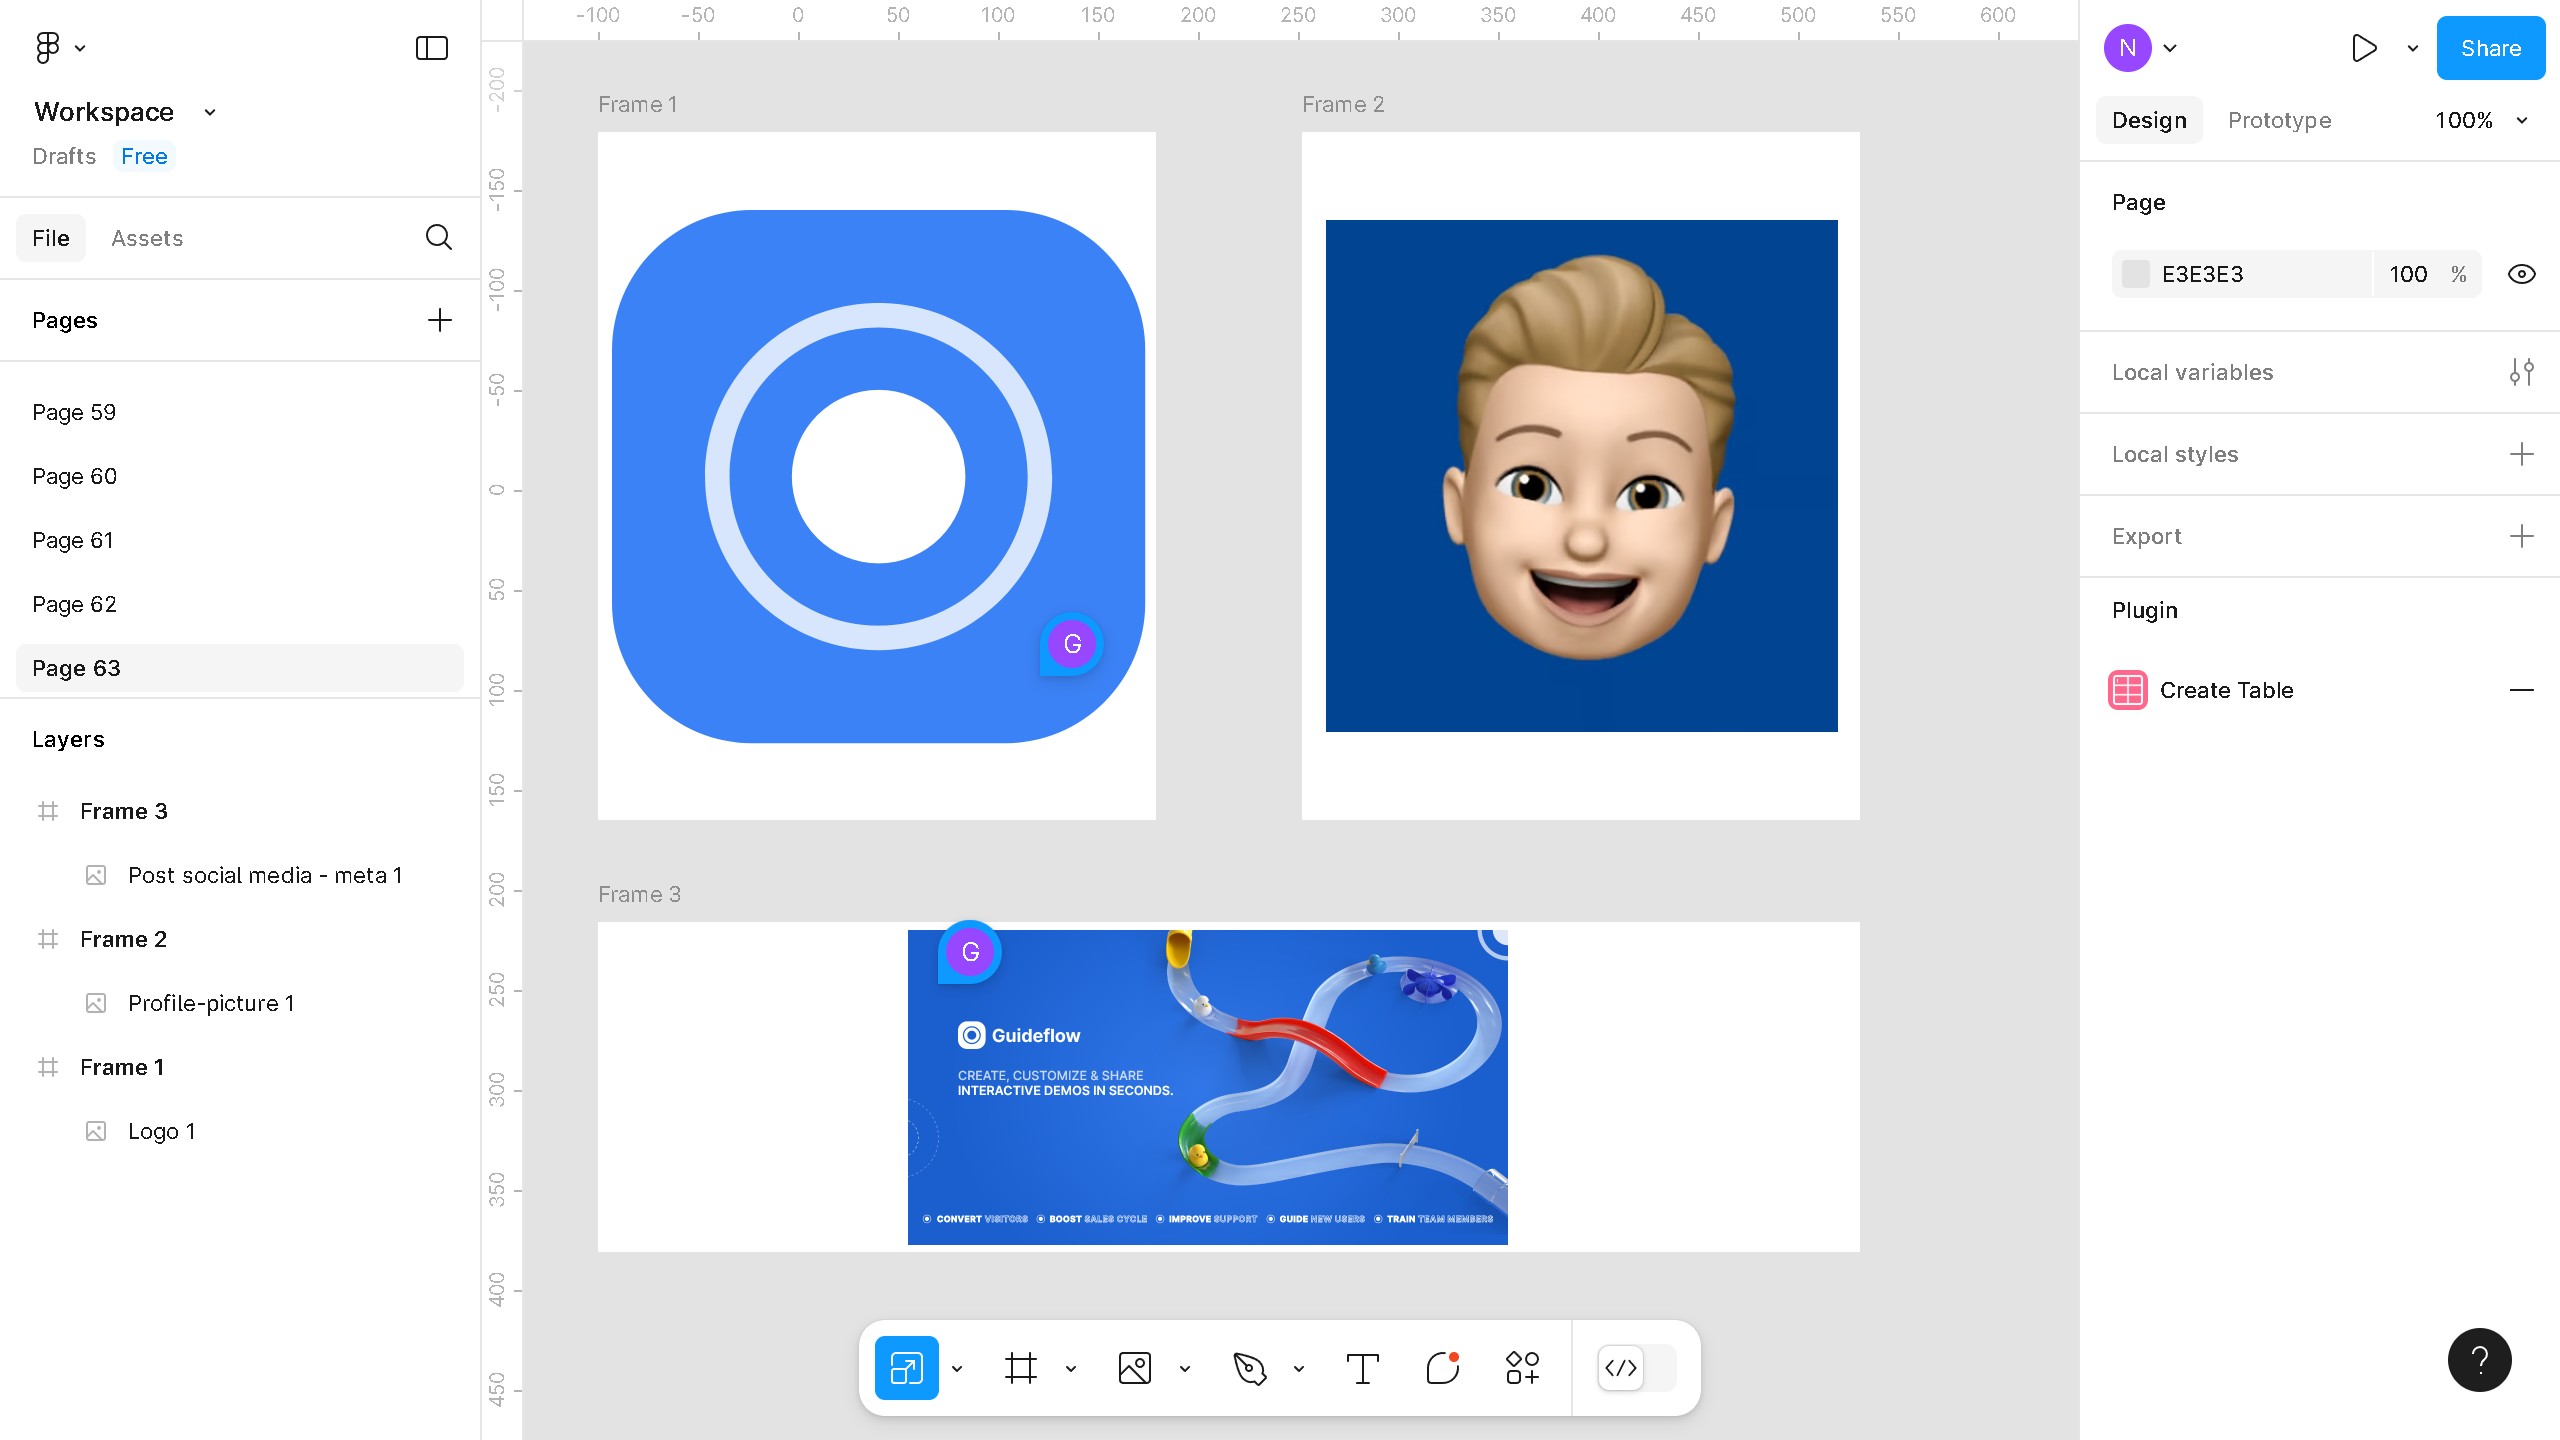Select the Frame tool in the toolbar
Image resolution: width=2560 pixels, height=1440 pixels.
click(1020, 1368)
